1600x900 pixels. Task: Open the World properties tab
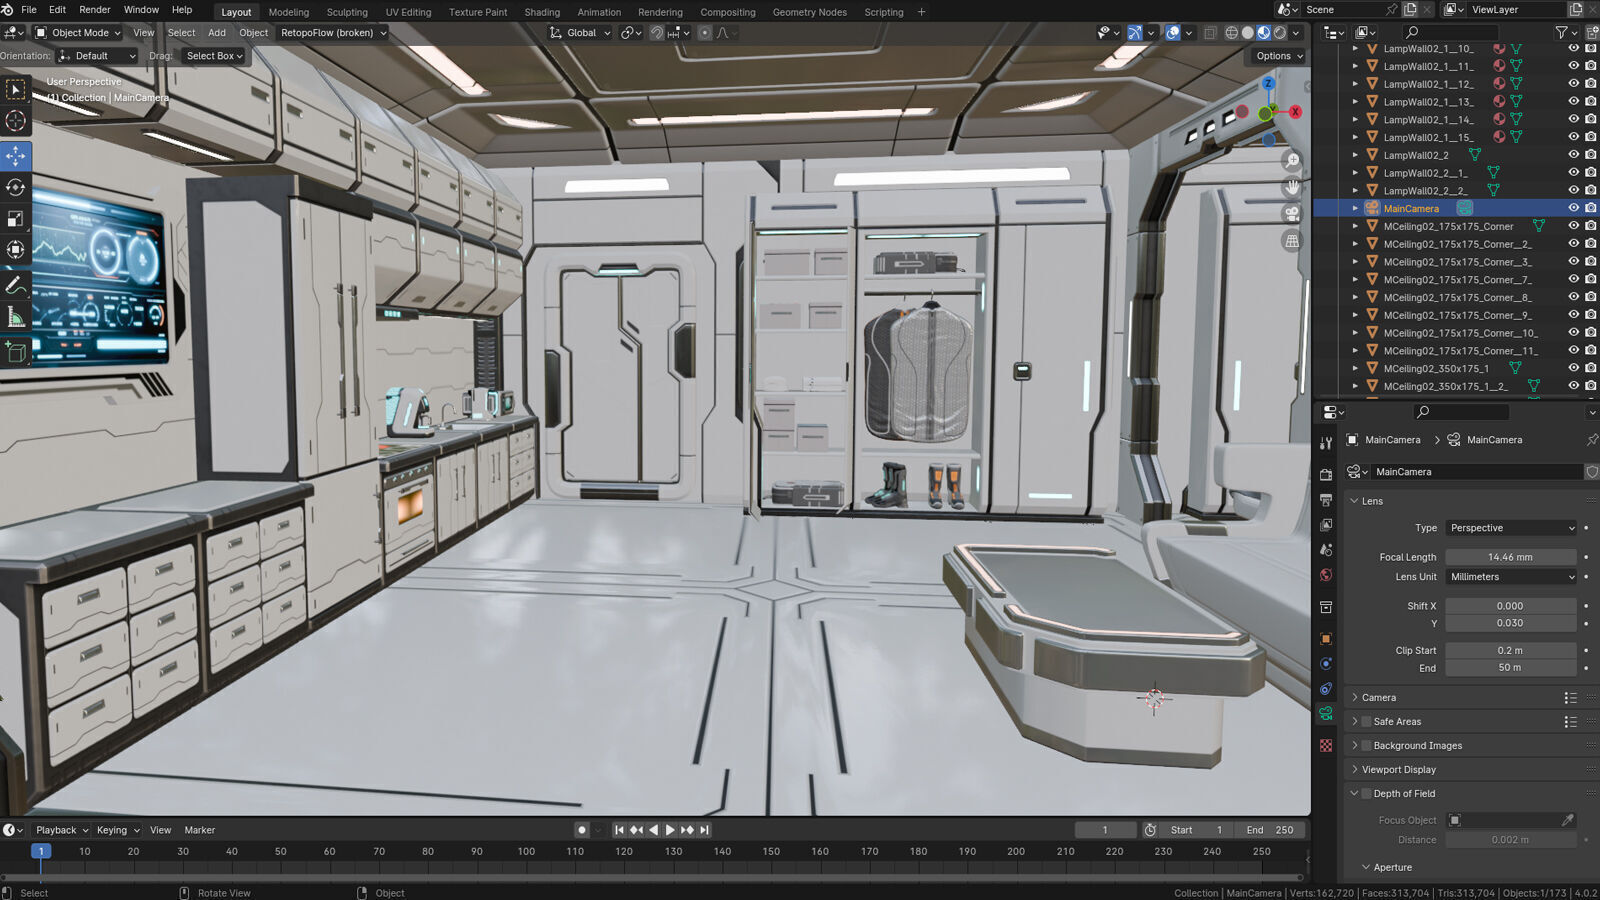[1326, 575]
